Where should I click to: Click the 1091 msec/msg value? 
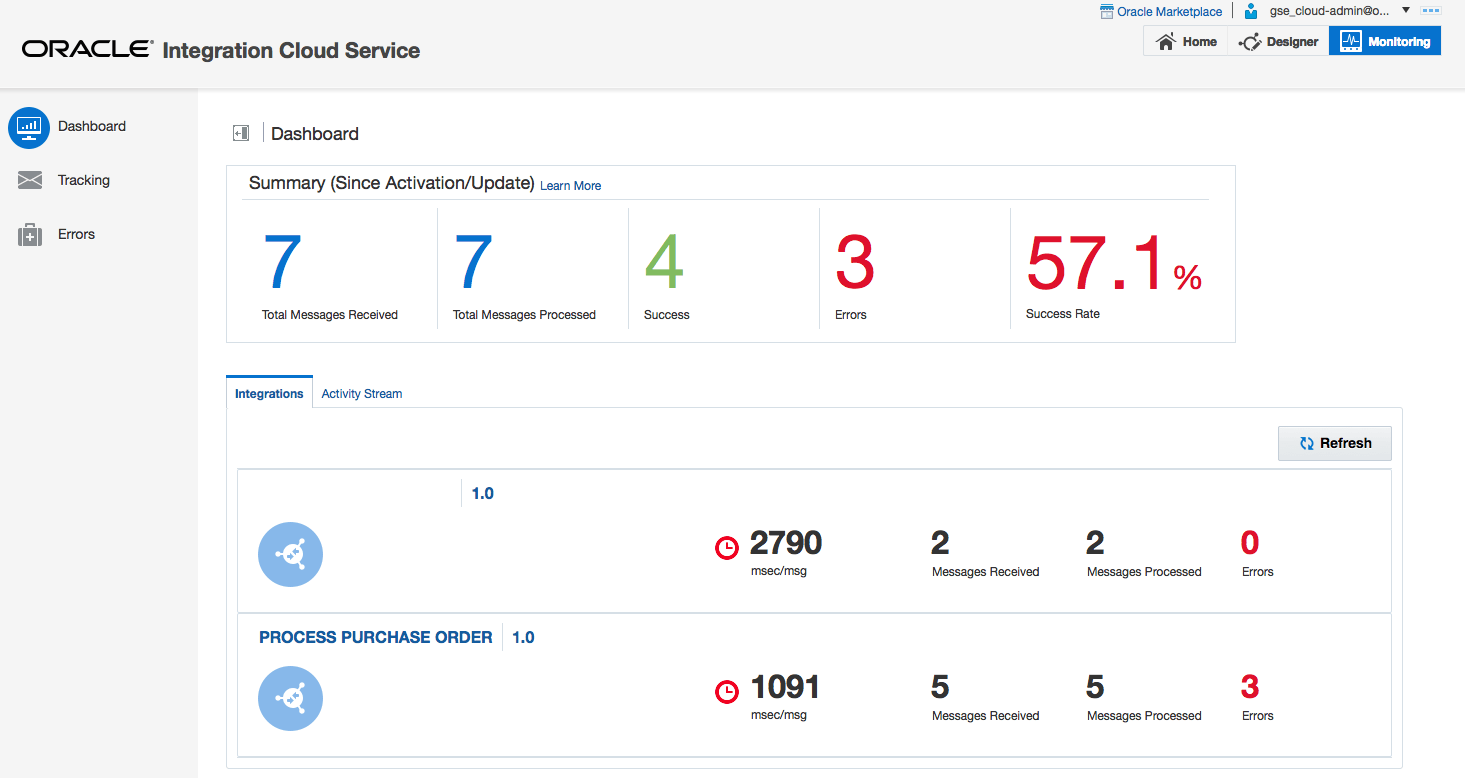pos(785,687)
